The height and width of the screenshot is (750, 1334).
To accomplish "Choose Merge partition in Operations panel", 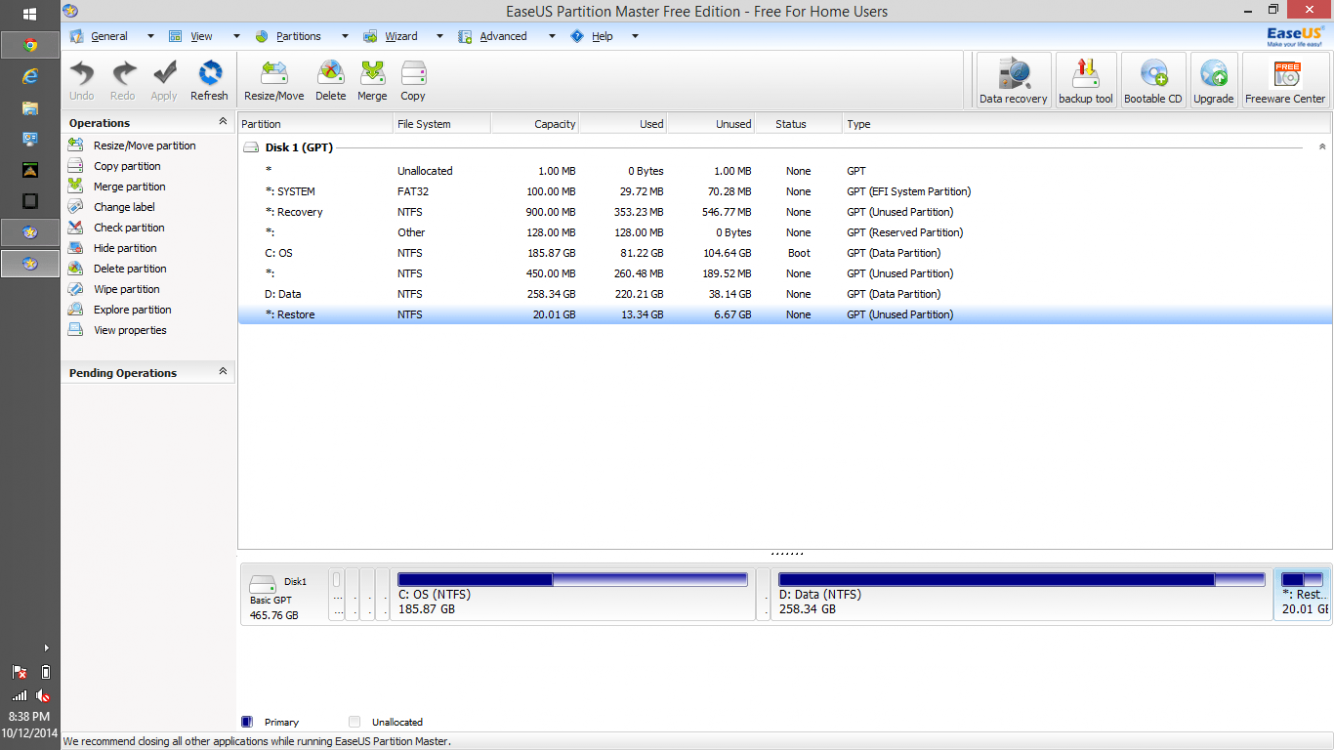I will click(117, 186).
